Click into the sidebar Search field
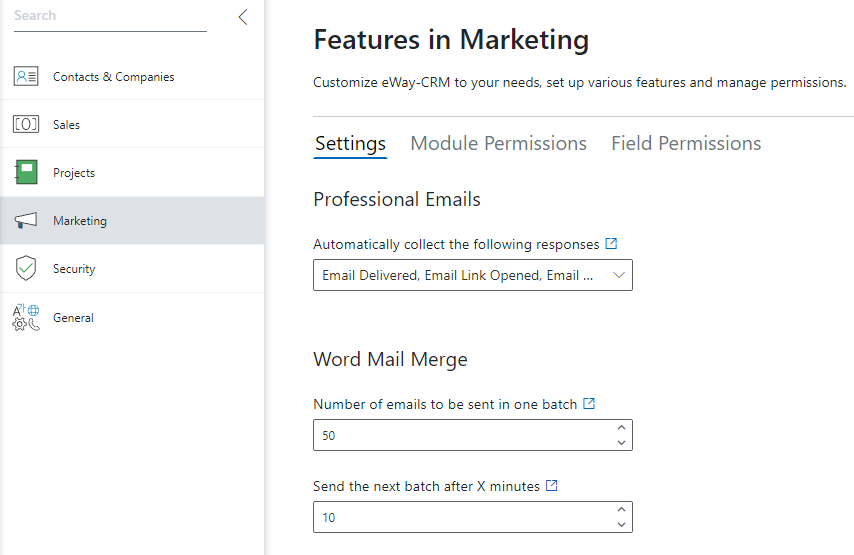The height and width of the screenshot is (555, 854). coord(110,16)
